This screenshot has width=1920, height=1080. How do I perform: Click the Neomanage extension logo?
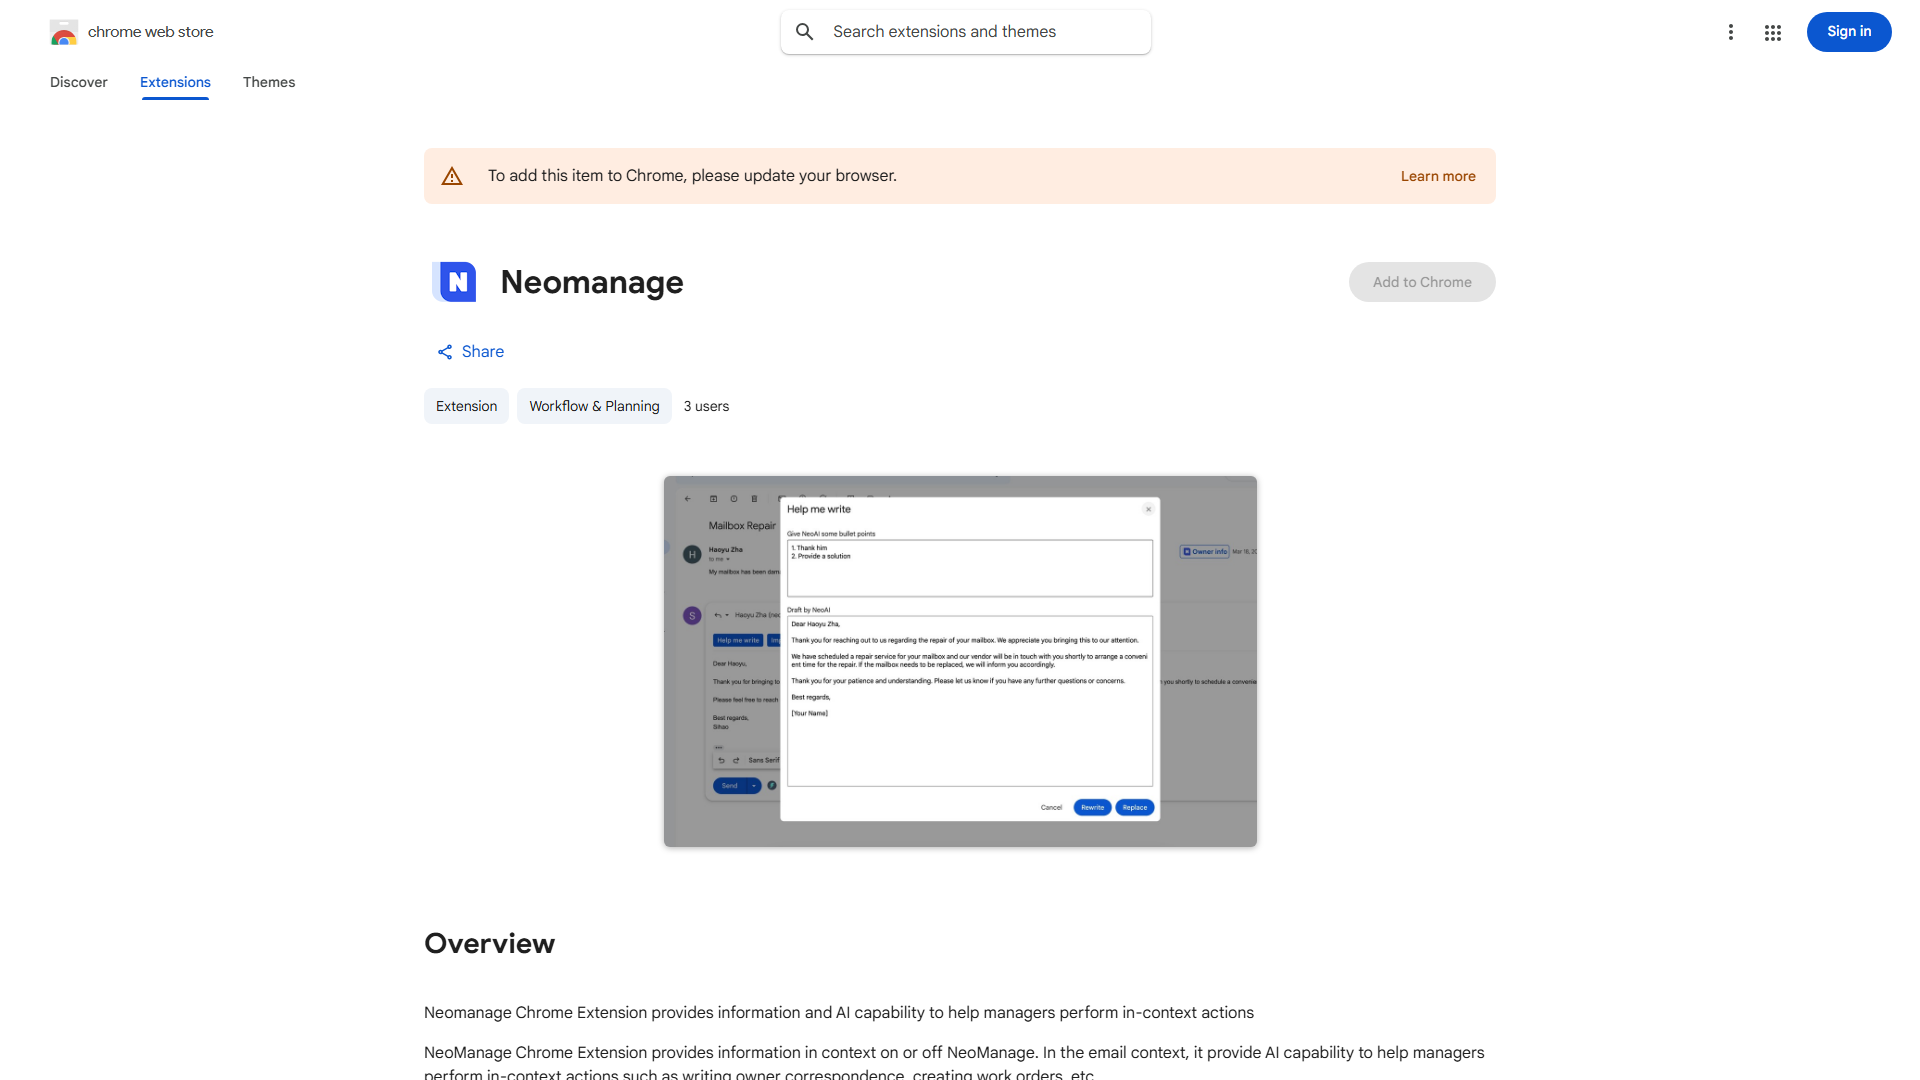pos(455,282)
